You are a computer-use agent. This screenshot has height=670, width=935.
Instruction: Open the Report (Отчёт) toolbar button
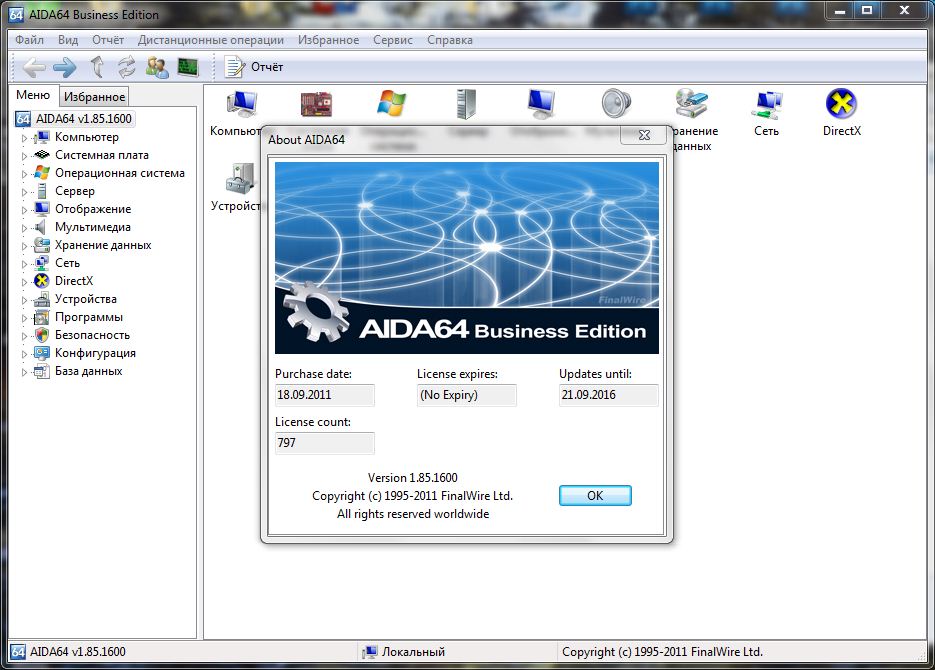pyautogui.click(x=254, y=67)
